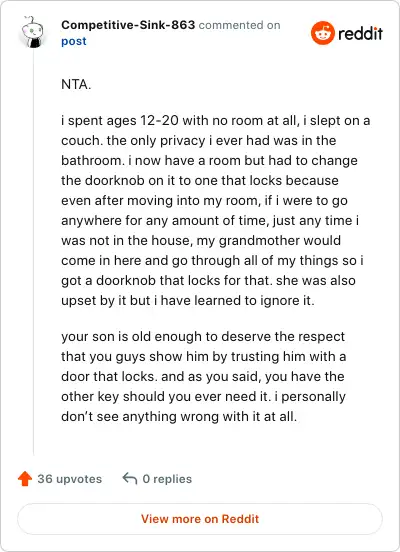The height and width of the screenshot is (552, 400).
Task: Select the "0 replies" label
Action: pyautogui.click(x=167, y=479)
